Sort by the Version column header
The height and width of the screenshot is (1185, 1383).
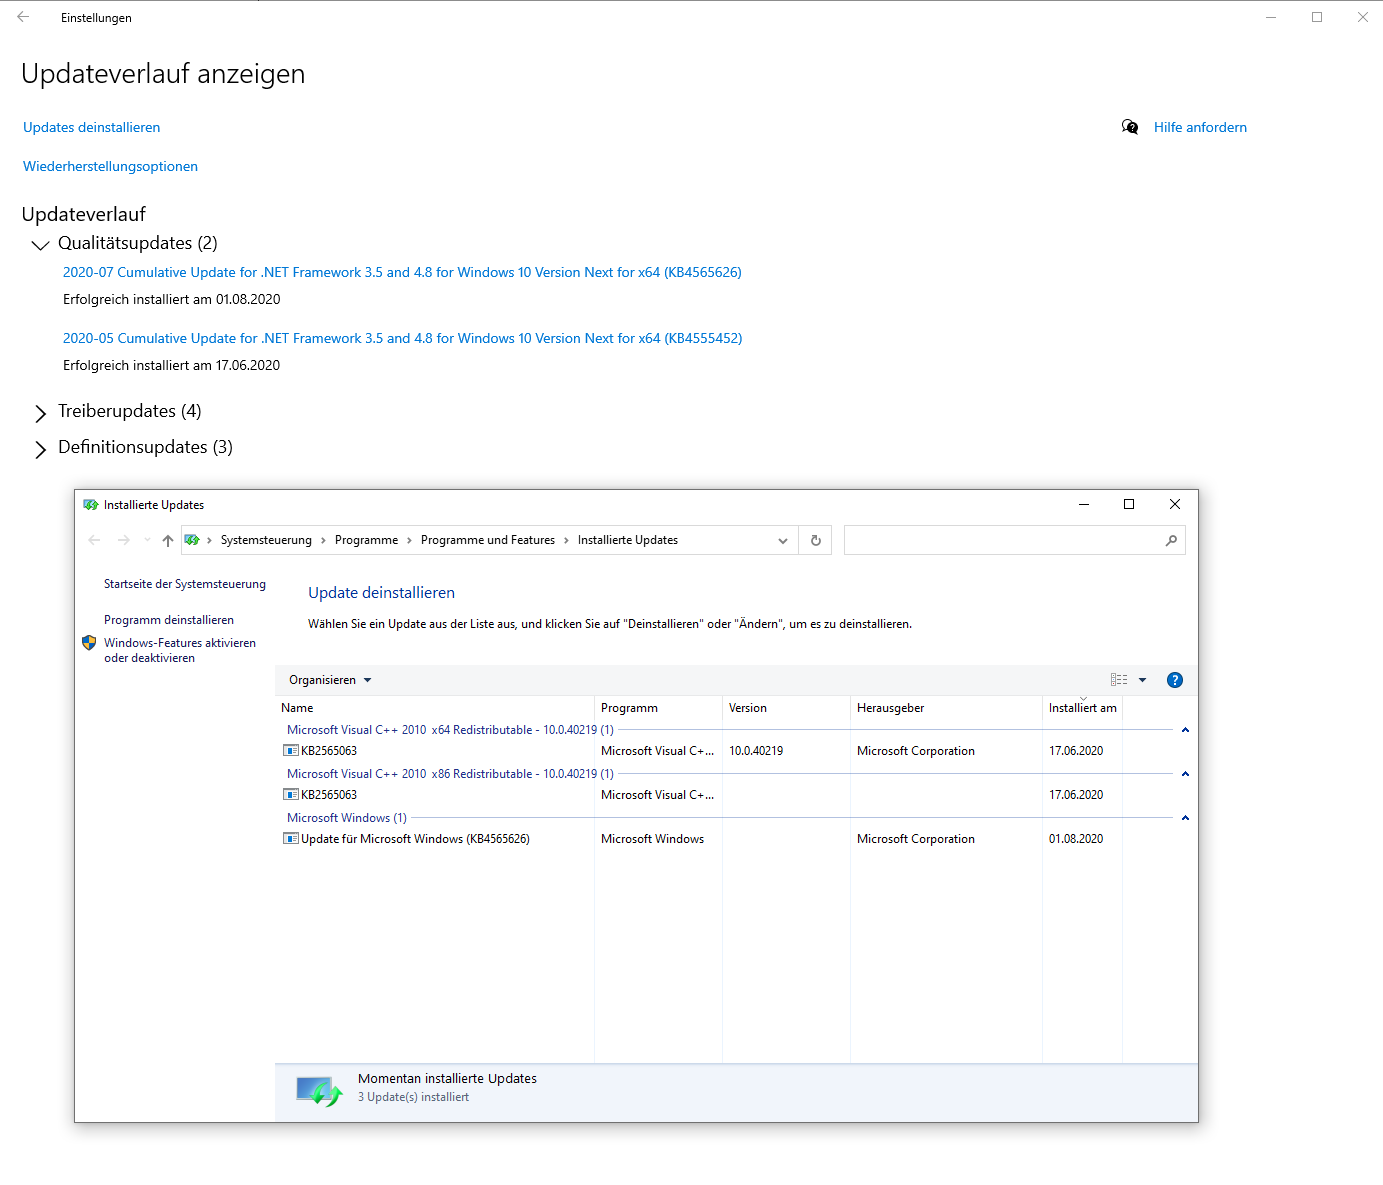pos(786,708)
